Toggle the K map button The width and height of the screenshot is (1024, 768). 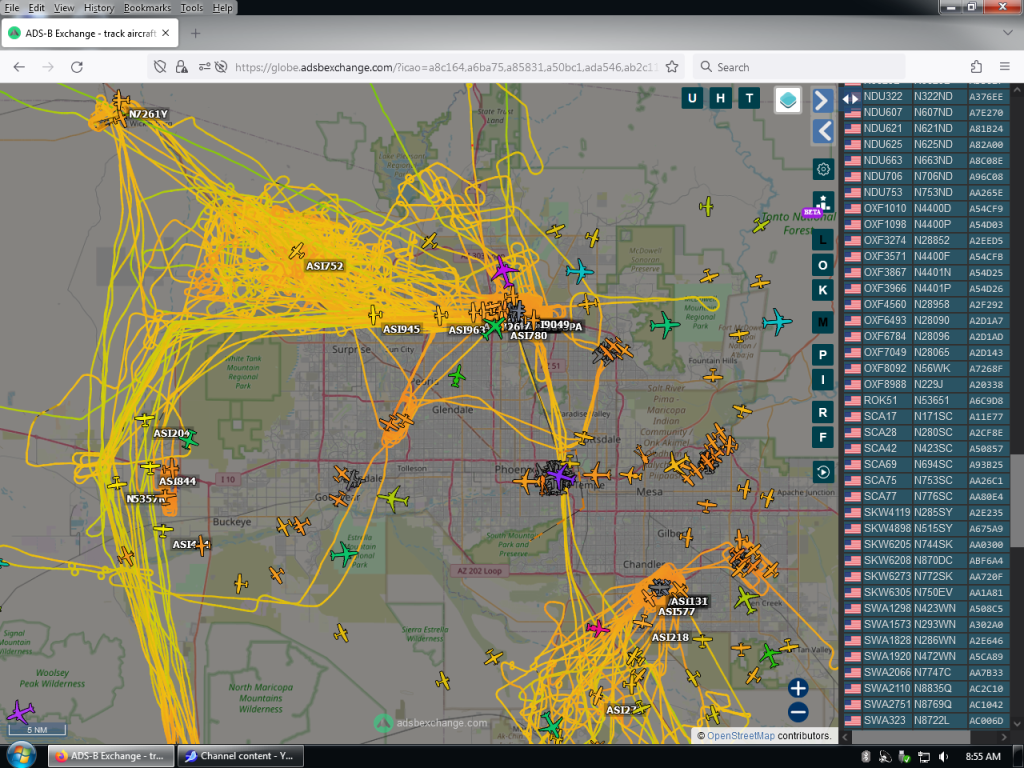[823, 290]
